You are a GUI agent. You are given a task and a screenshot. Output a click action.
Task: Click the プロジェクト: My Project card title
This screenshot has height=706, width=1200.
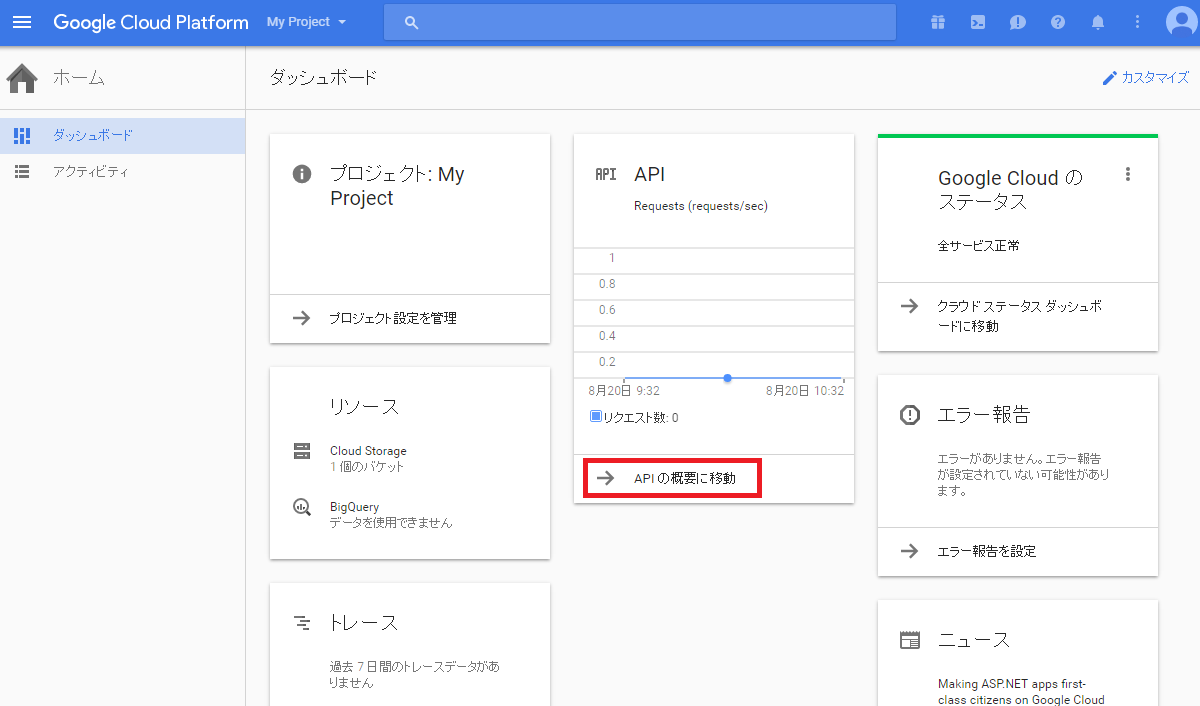[397, 186]
